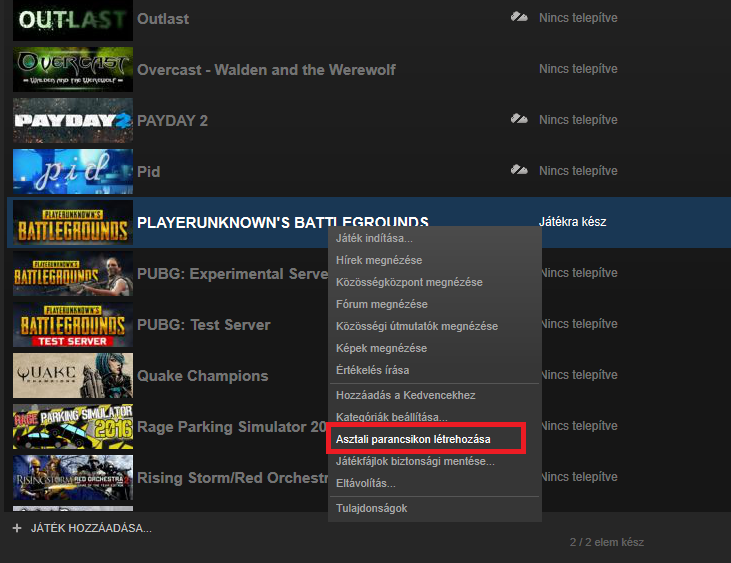Choose 'Eltávolítás...' from context menu

click(x=366, y=483)
